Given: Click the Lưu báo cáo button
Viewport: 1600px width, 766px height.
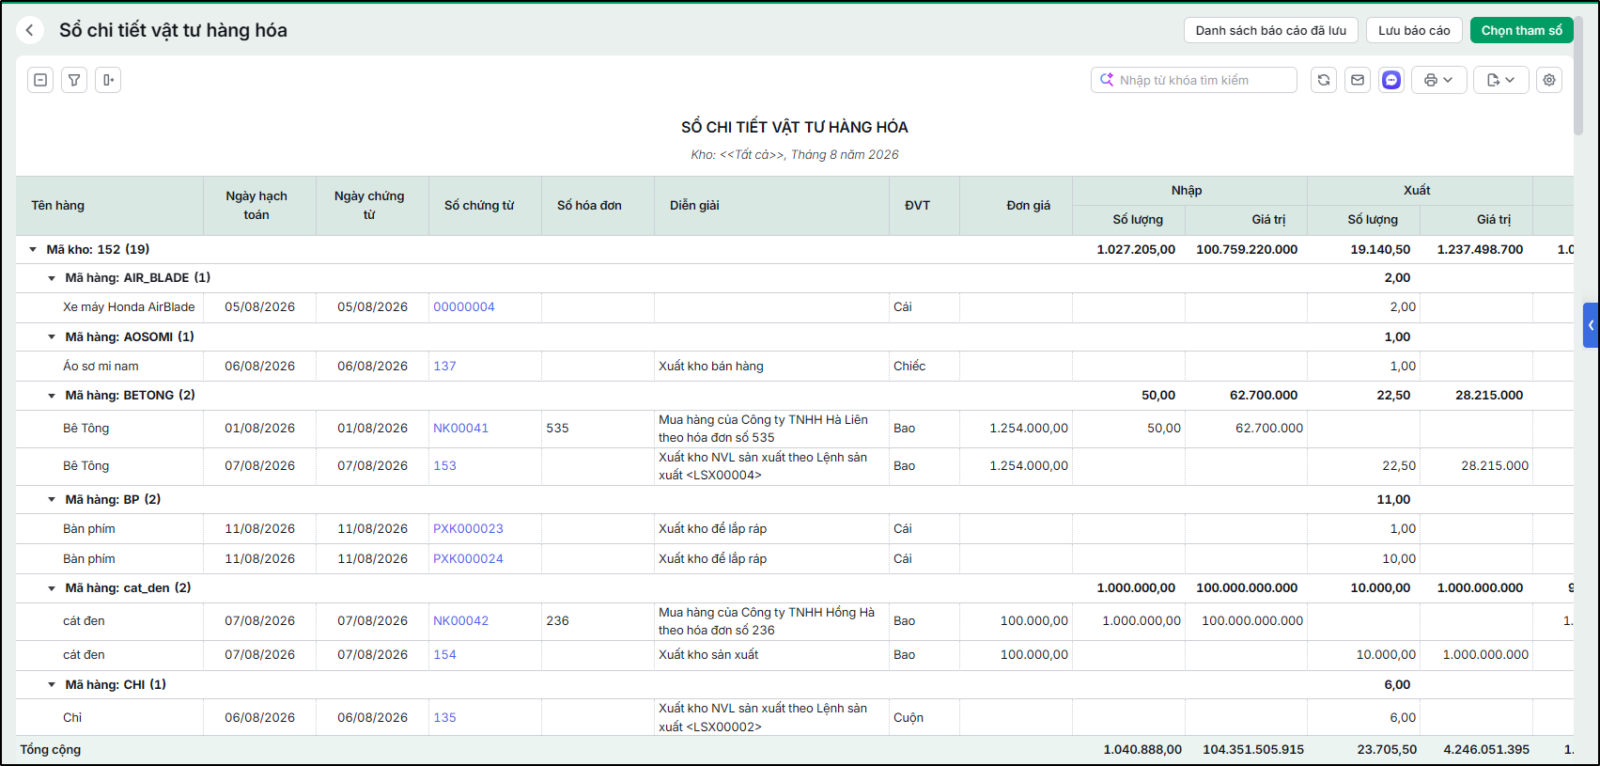Looking at the screenshot, I should point(1414,30).
